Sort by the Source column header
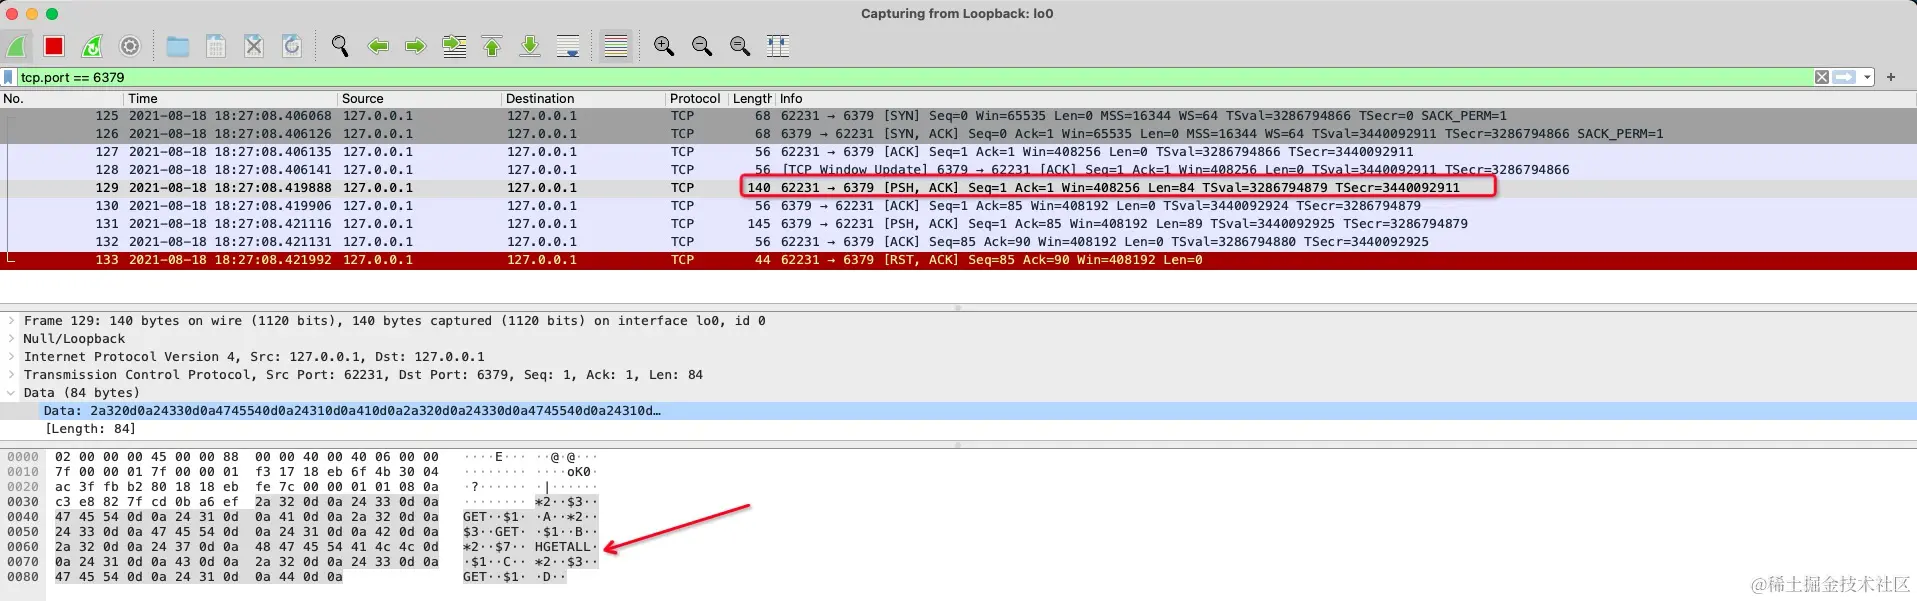1917x601 pixels. pyautogui.click(x=420, y=98)
